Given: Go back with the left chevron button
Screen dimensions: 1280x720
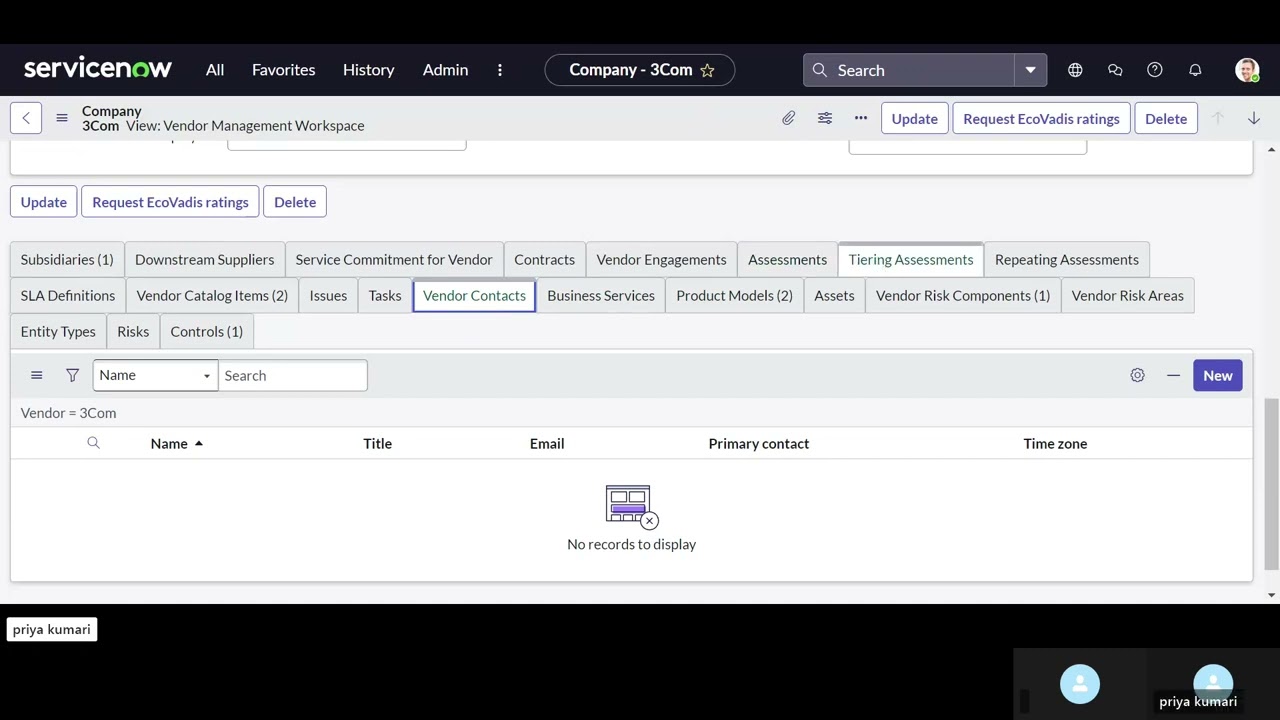Looking at the screenshot, I should point(26,118).
